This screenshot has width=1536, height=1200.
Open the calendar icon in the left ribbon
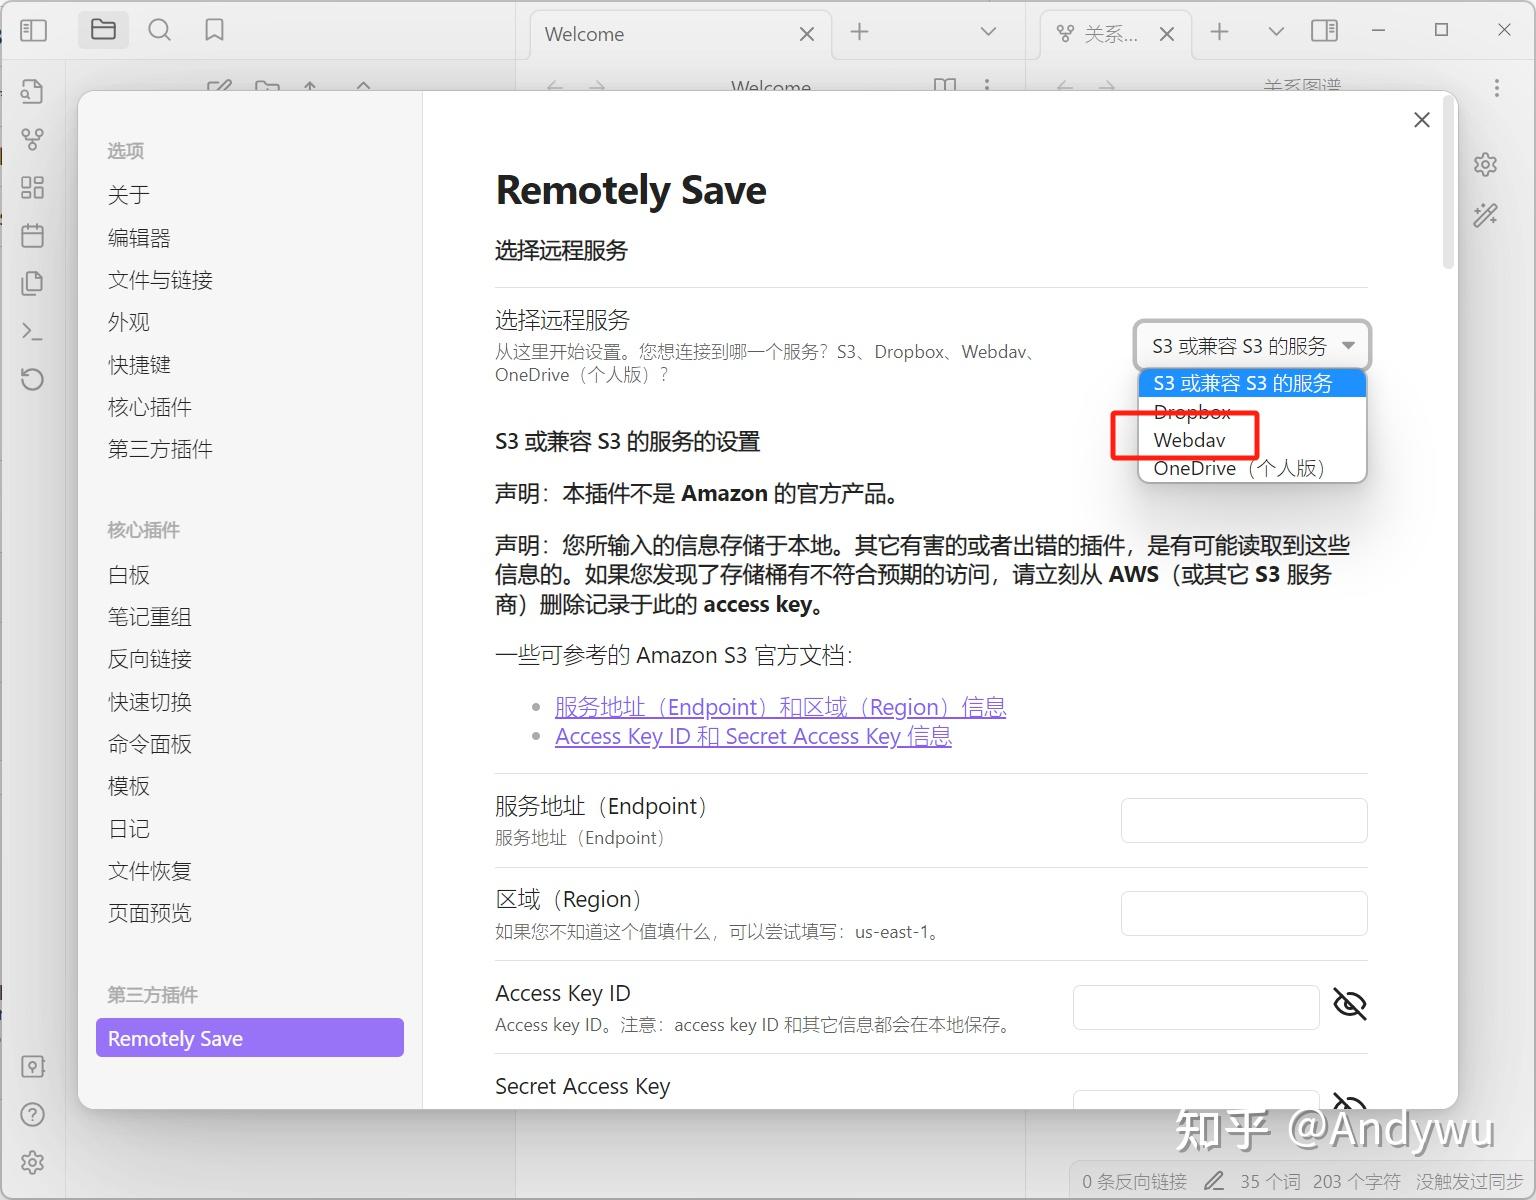point(32,235)
